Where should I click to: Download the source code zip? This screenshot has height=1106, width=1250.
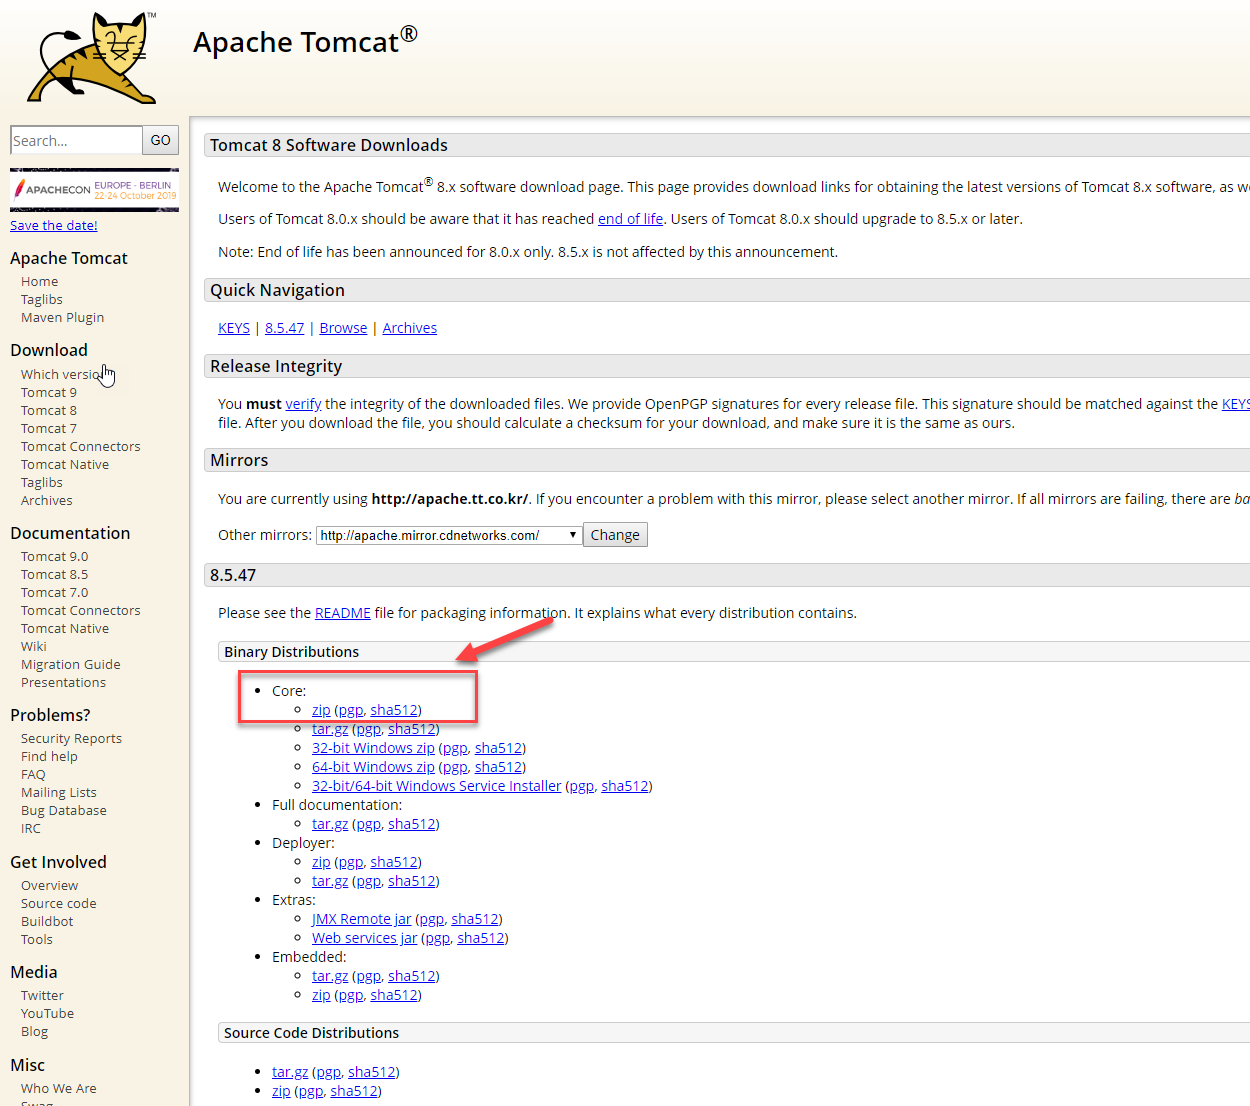click(281, 1091)
